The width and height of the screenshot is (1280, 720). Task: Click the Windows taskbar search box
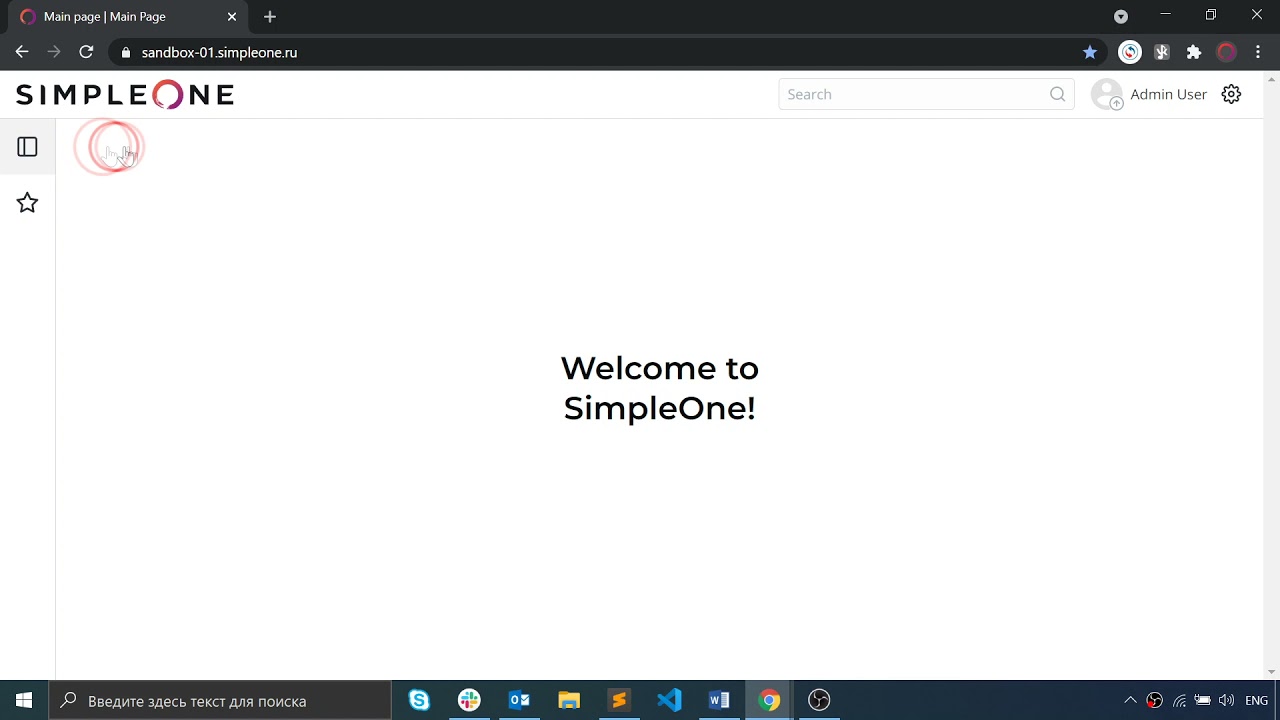(x=220, y=701)
